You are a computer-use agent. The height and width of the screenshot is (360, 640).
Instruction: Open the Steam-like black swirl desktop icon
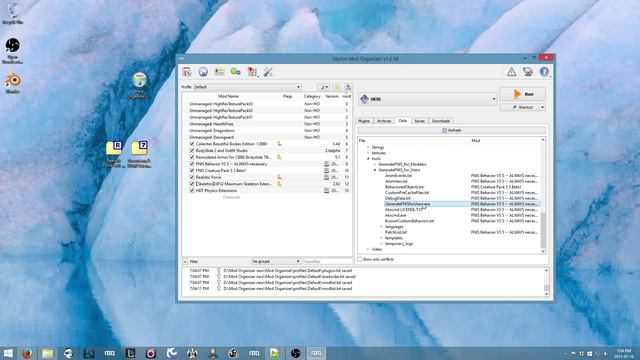[12, 51]
